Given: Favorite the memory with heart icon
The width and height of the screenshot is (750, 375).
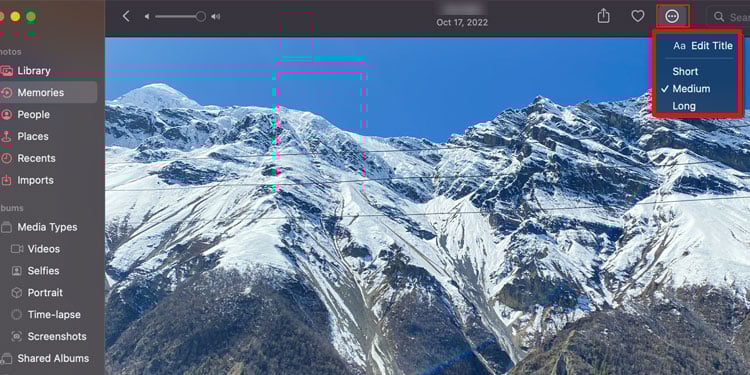Looking at the screenshot, I should (638, 16).
